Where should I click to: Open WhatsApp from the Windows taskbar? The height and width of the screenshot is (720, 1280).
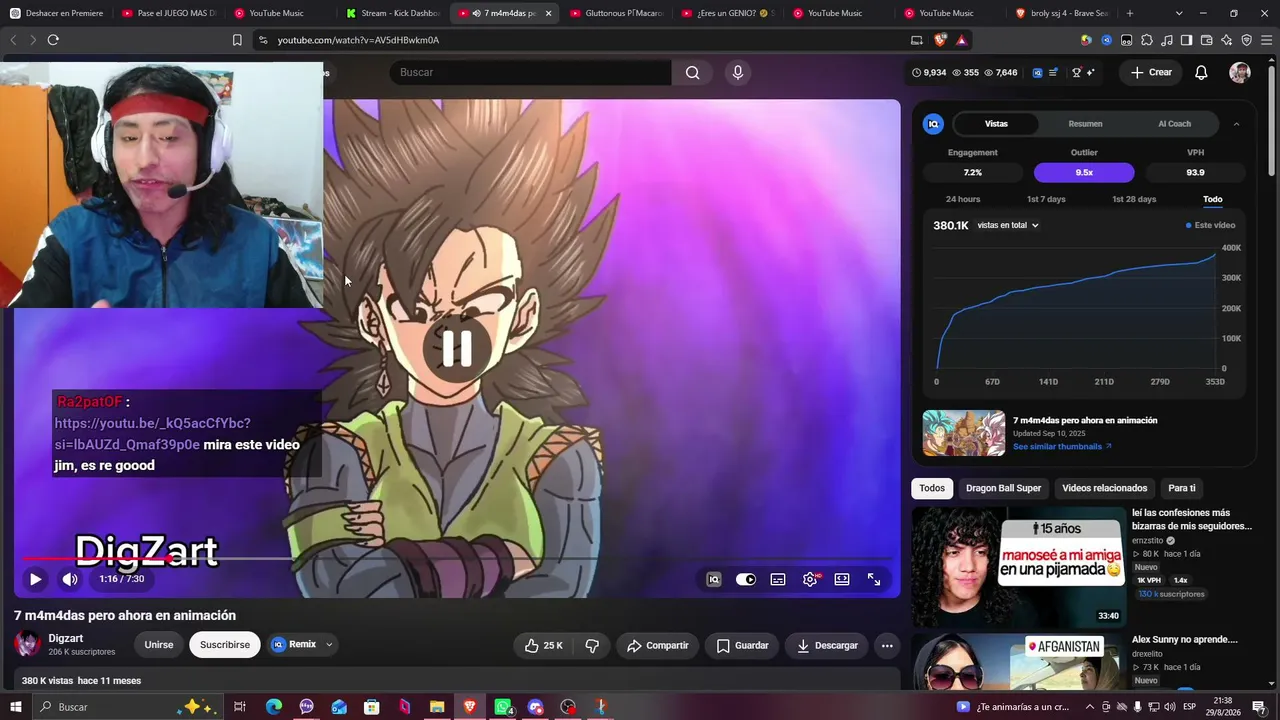coord(503,707)
